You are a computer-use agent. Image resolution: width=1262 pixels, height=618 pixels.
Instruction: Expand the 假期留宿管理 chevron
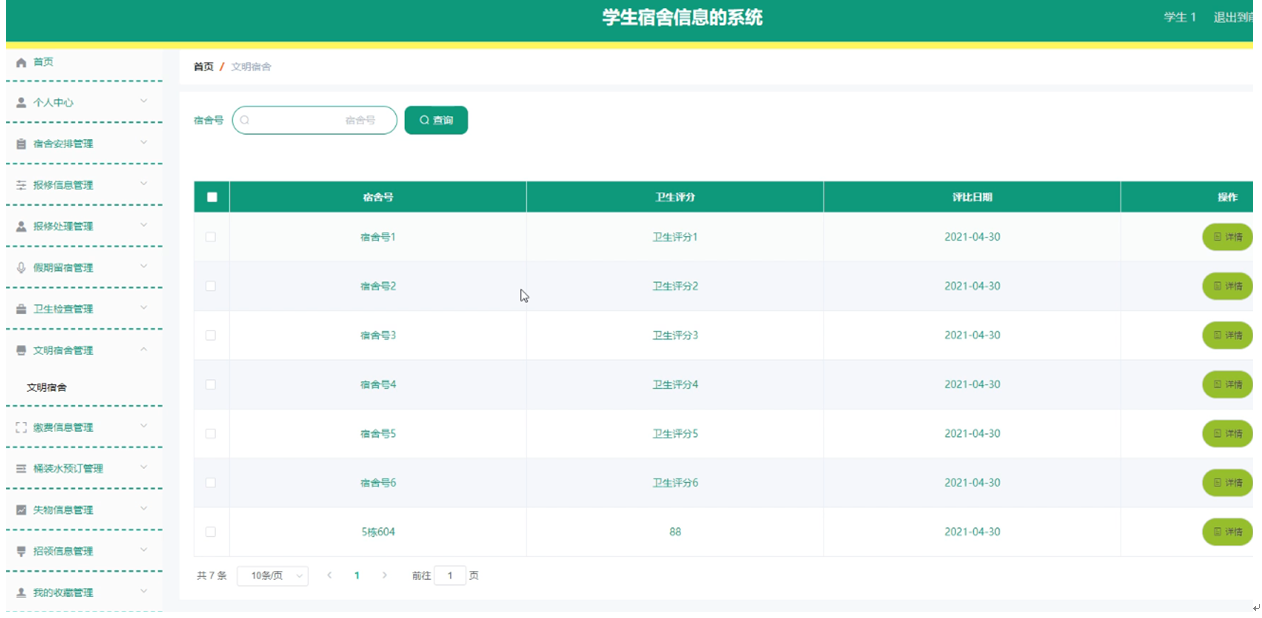pos(144,267)
